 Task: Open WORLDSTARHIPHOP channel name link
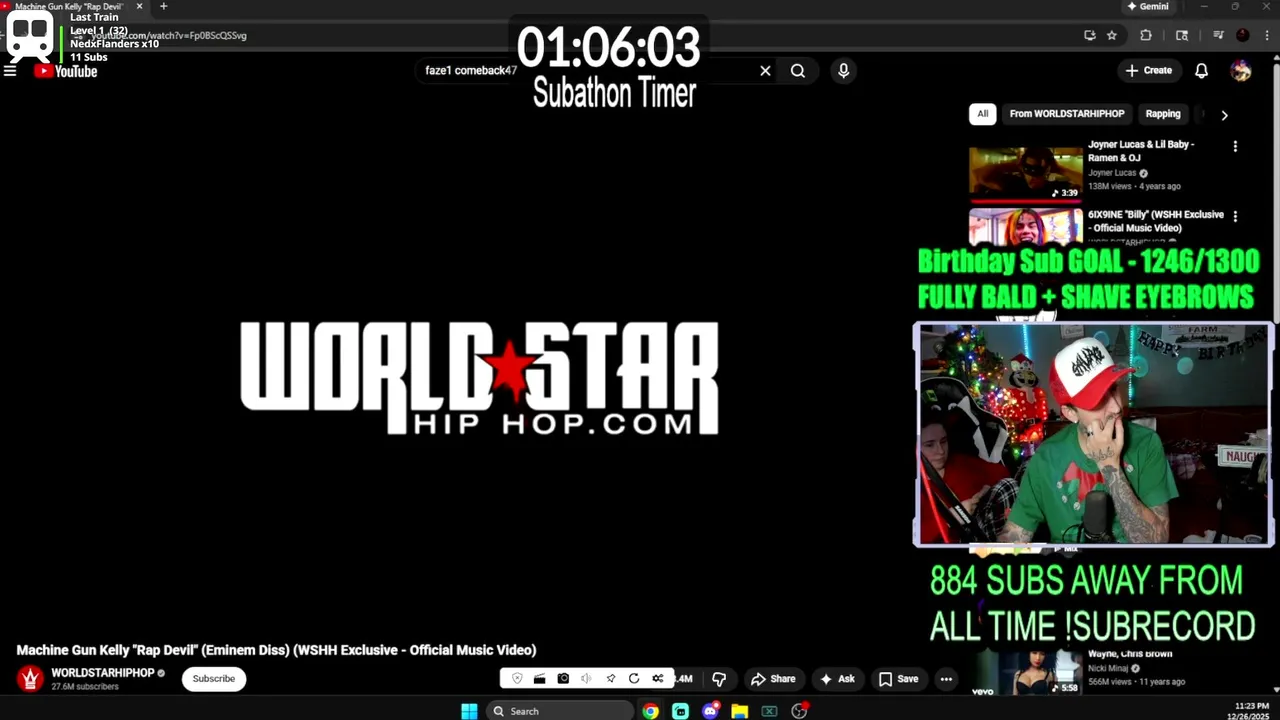[x=103, y=673]
